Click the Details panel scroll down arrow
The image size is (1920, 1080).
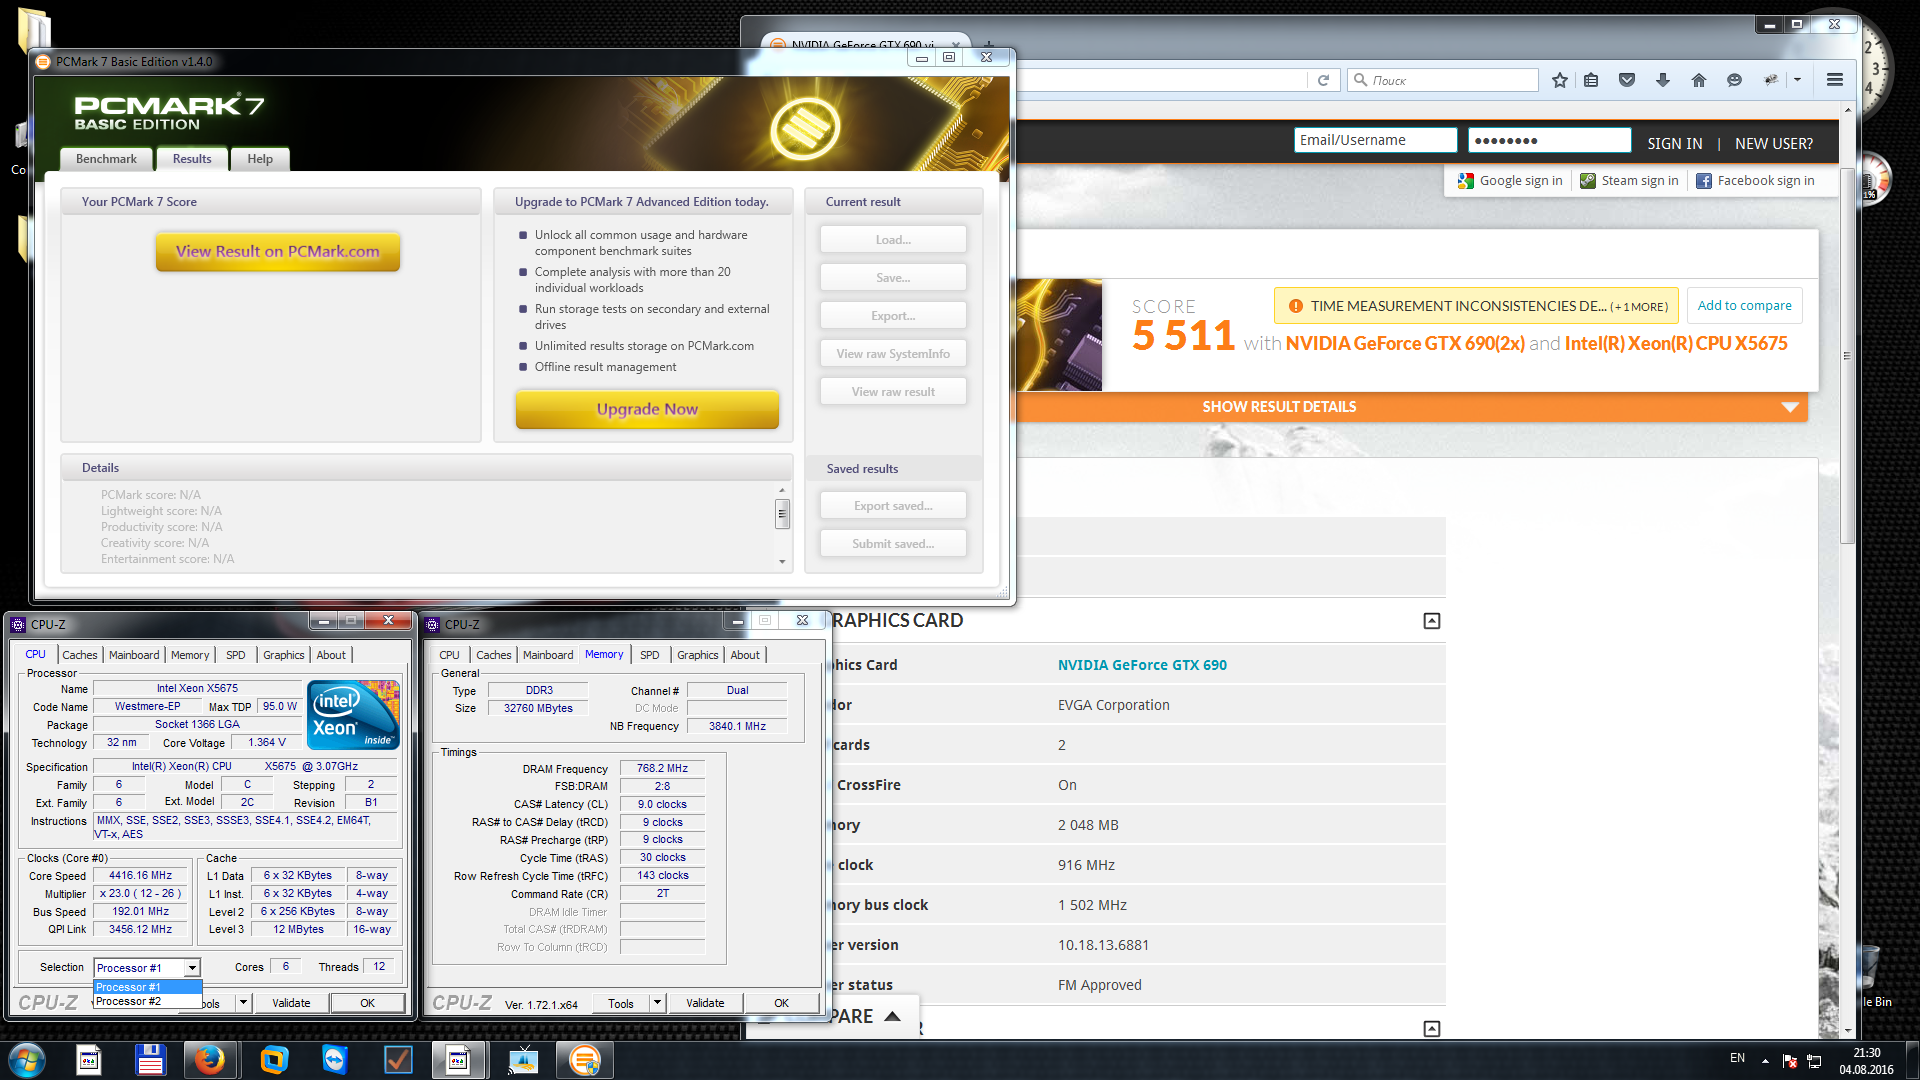(782, 562)
